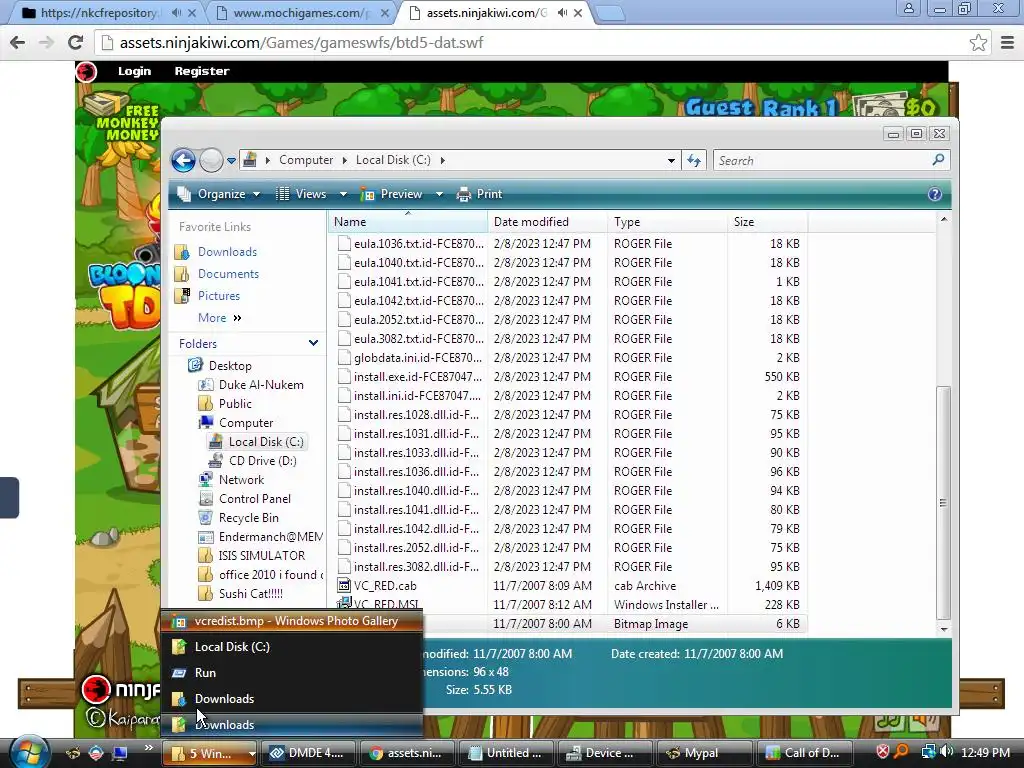Reload the Chrome page
This screenshot has height=768, width=1024.
click(x=76, y=42)
